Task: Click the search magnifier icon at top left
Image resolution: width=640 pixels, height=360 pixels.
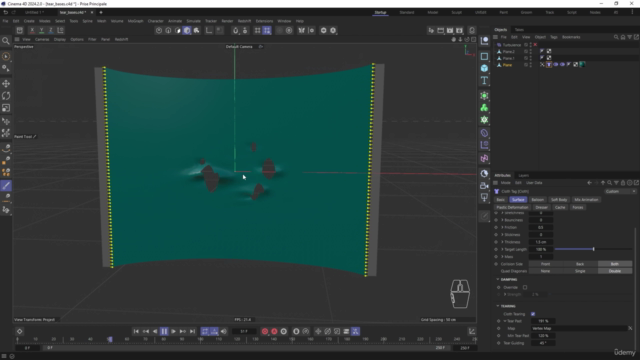Action: (6, 40)
